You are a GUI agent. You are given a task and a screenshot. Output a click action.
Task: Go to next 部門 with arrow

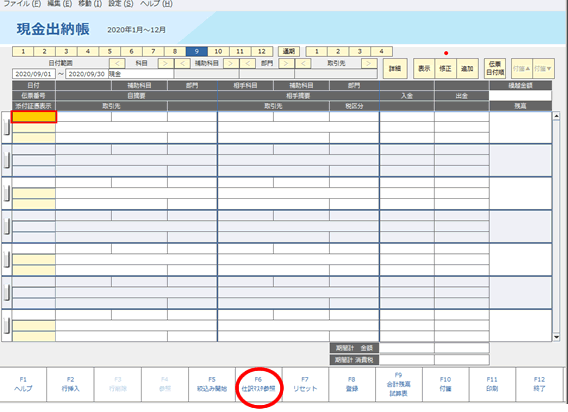pos(286,63)
